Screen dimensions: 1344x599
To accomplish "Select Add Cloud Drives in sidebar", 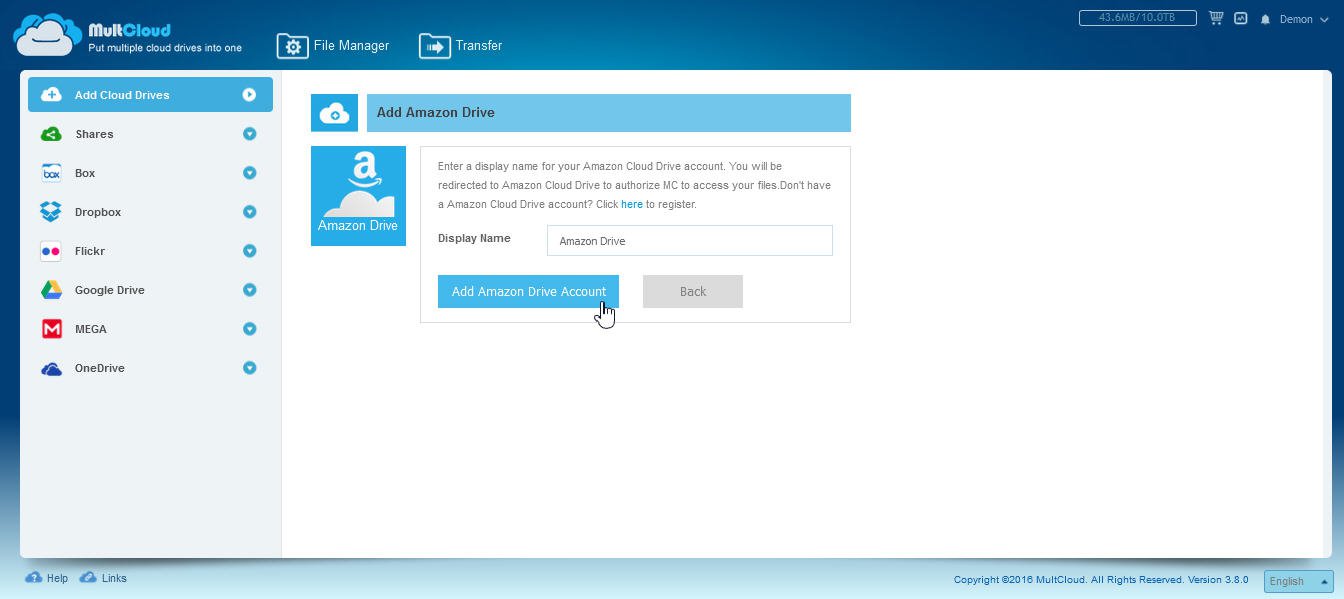I will point(150,95).
